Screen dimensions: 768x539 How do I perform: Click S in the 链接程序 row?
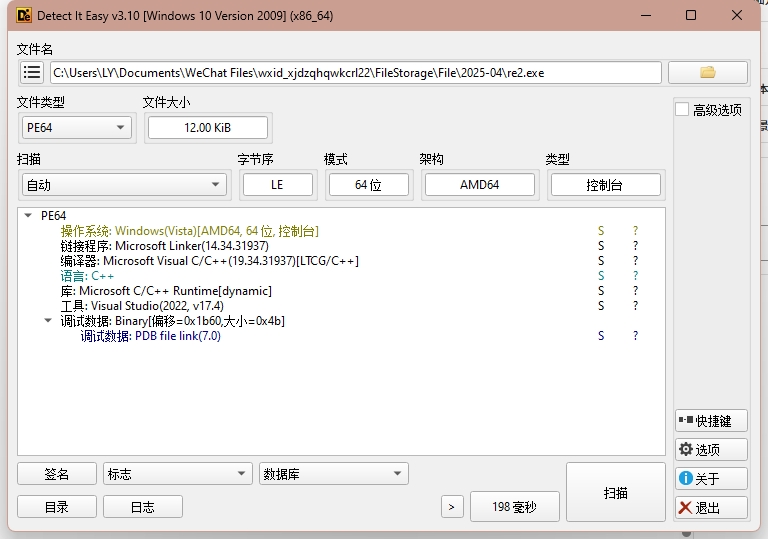(x=601, y=246)
